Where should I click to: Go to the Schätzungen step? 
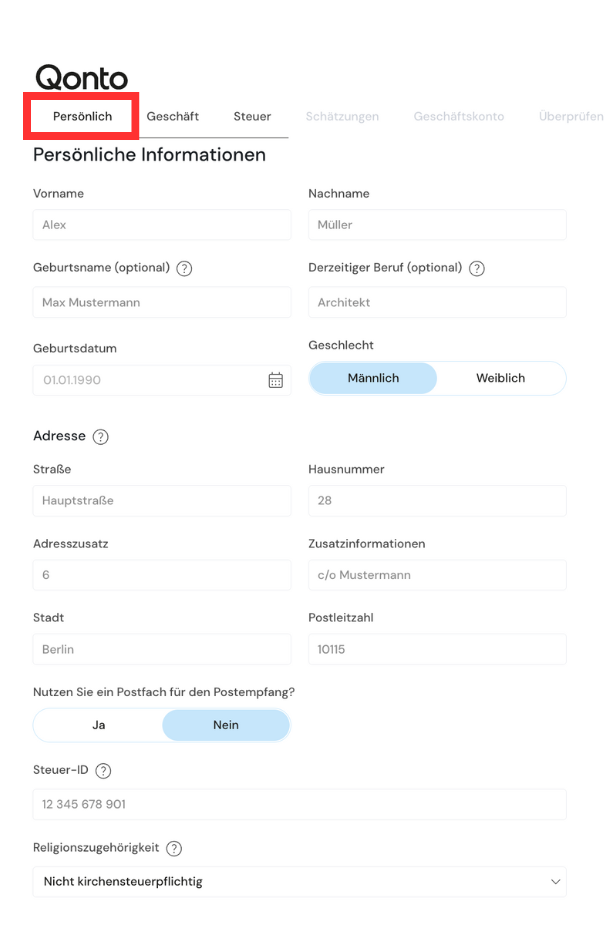[x=342, y=116]
